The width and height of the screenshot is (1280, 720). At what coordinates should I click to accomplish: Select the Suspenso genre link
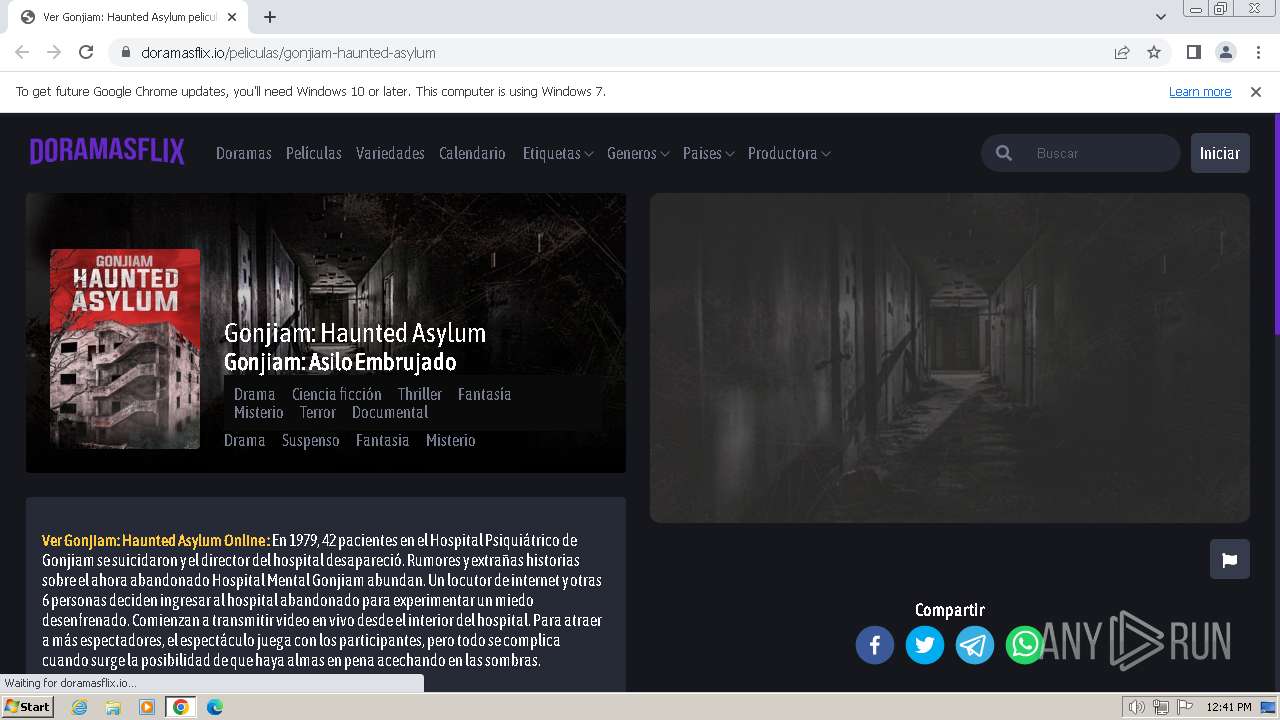(311, 440)
